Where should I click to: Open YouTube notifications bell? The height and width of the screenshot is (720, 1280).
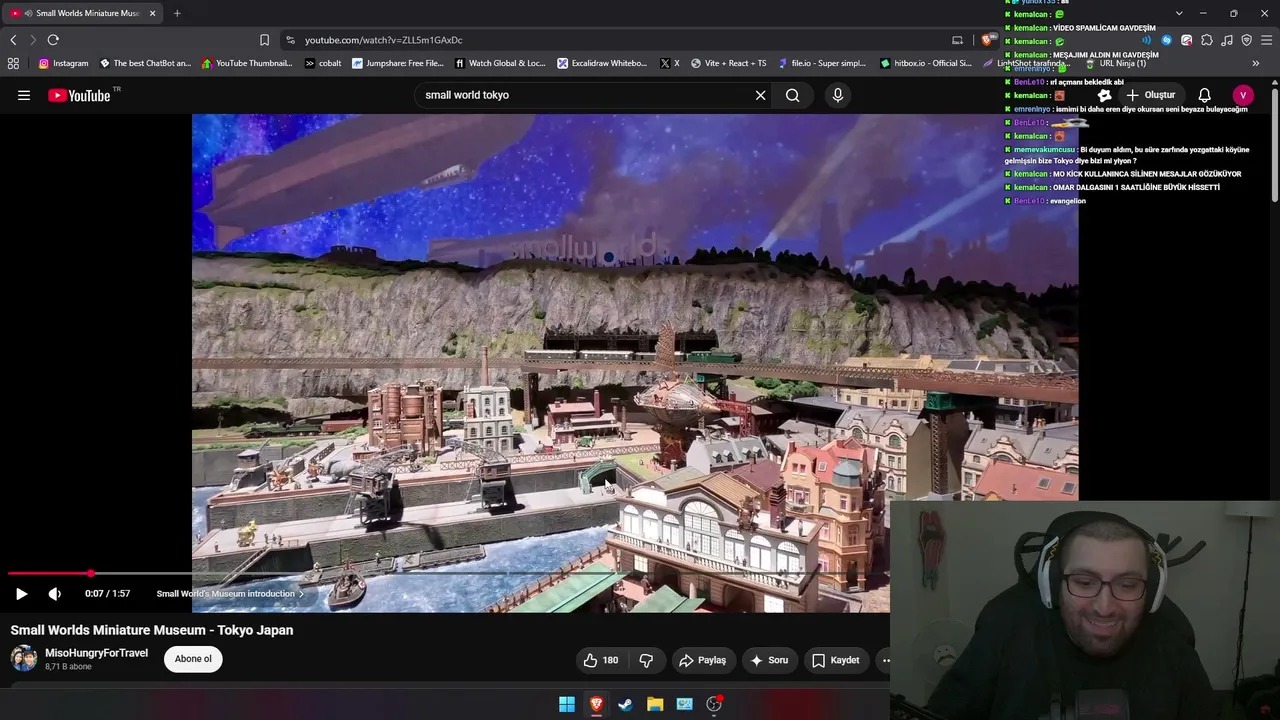pyautogui.click(x=1205, y=95)
